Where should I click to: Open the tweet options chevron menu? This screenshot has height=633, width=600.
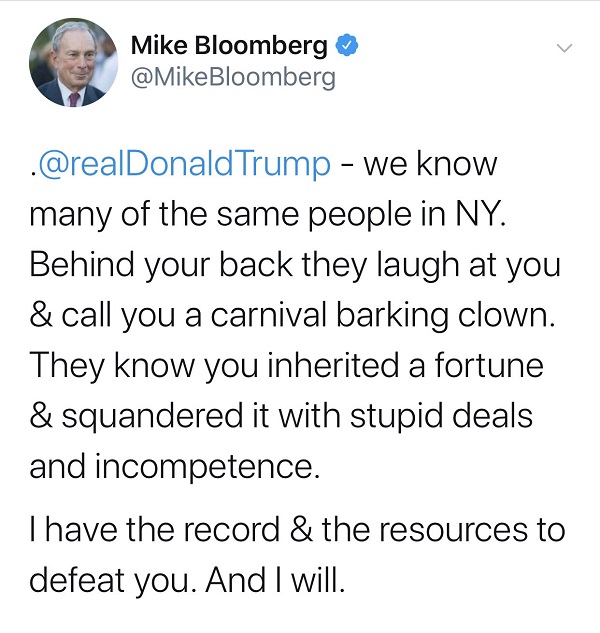pos(565,48)
